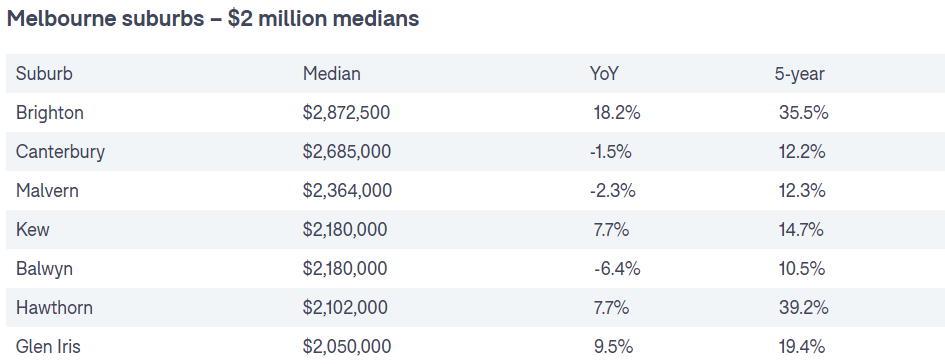
Task: Click the Hawthorn suburb name
Action: point(54,307)
